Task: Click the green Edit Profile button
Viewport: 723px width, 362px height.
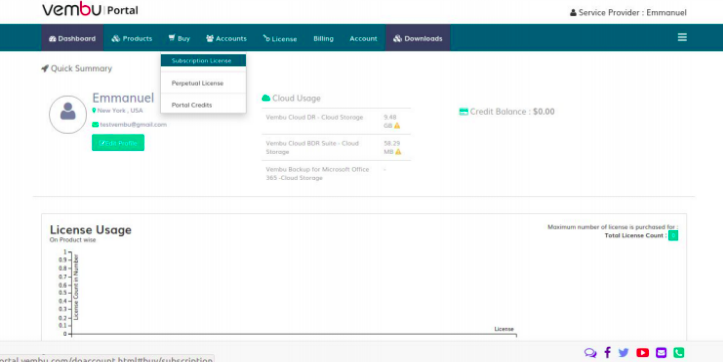Action: [118, 143]
